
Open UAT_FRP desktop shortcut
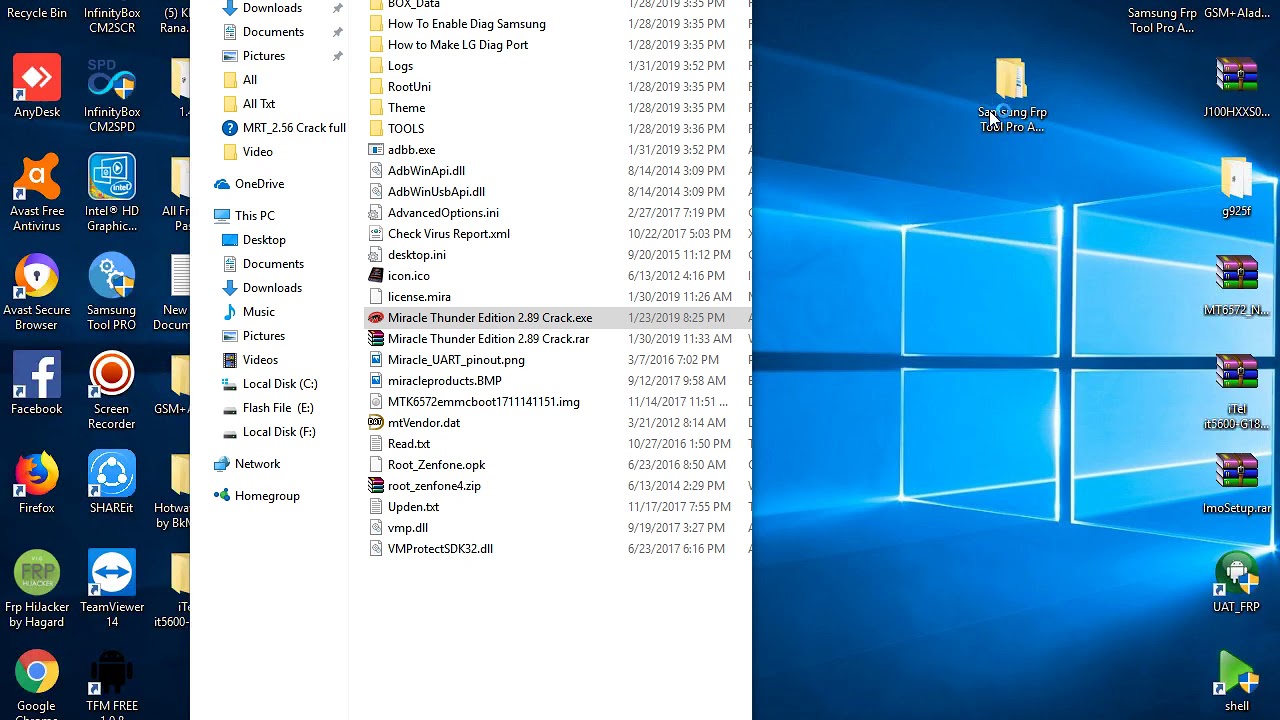pos(1237,583)
